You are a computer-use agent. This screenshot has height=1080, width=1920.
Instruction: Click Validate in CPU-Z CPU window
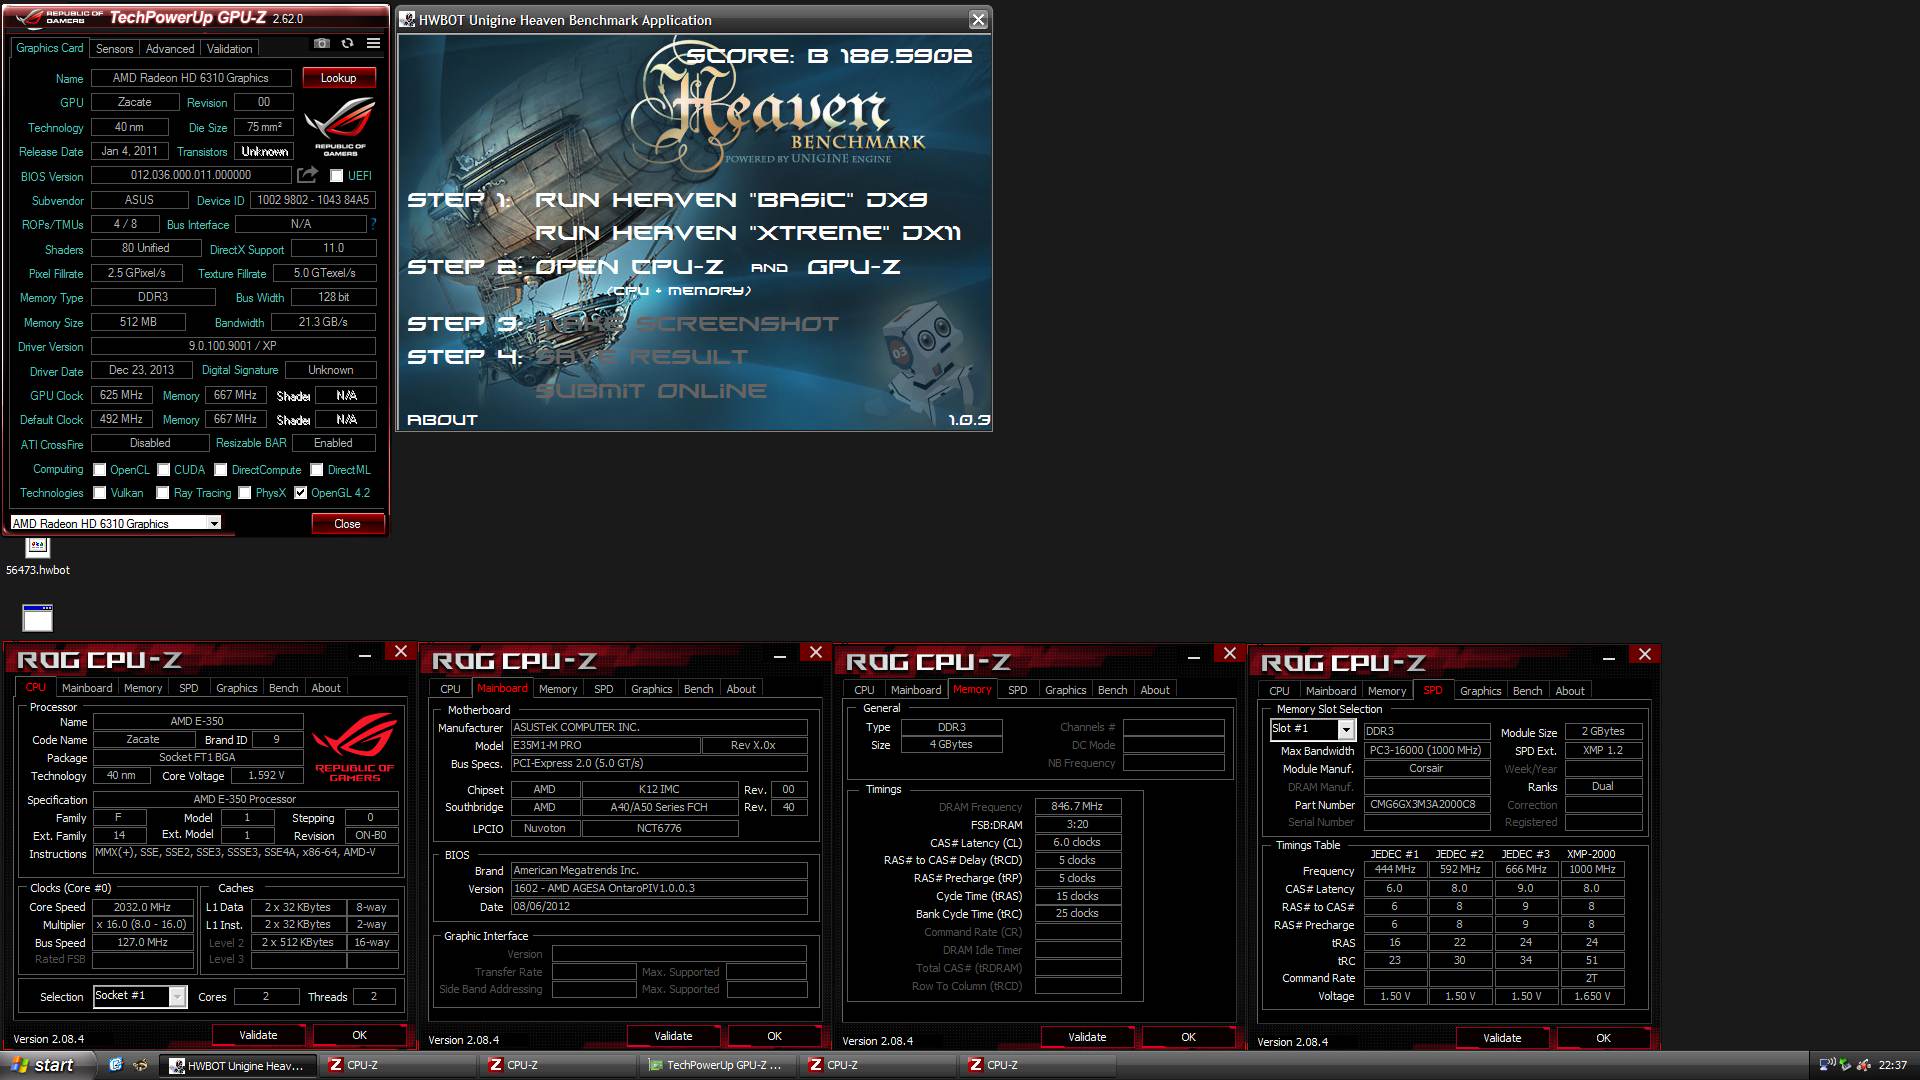pyautogui.click(x=258, y=1035)
